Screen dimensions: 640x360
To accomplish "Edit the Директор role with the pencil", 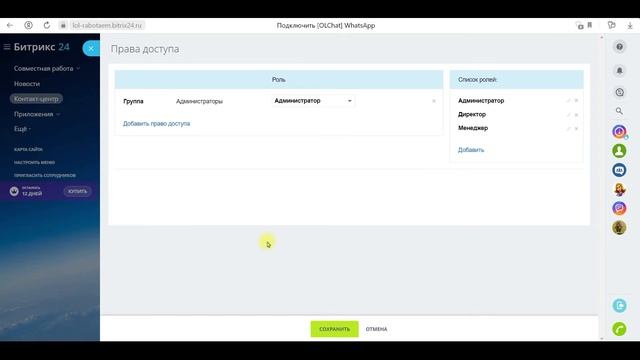I will pos(568,115).
